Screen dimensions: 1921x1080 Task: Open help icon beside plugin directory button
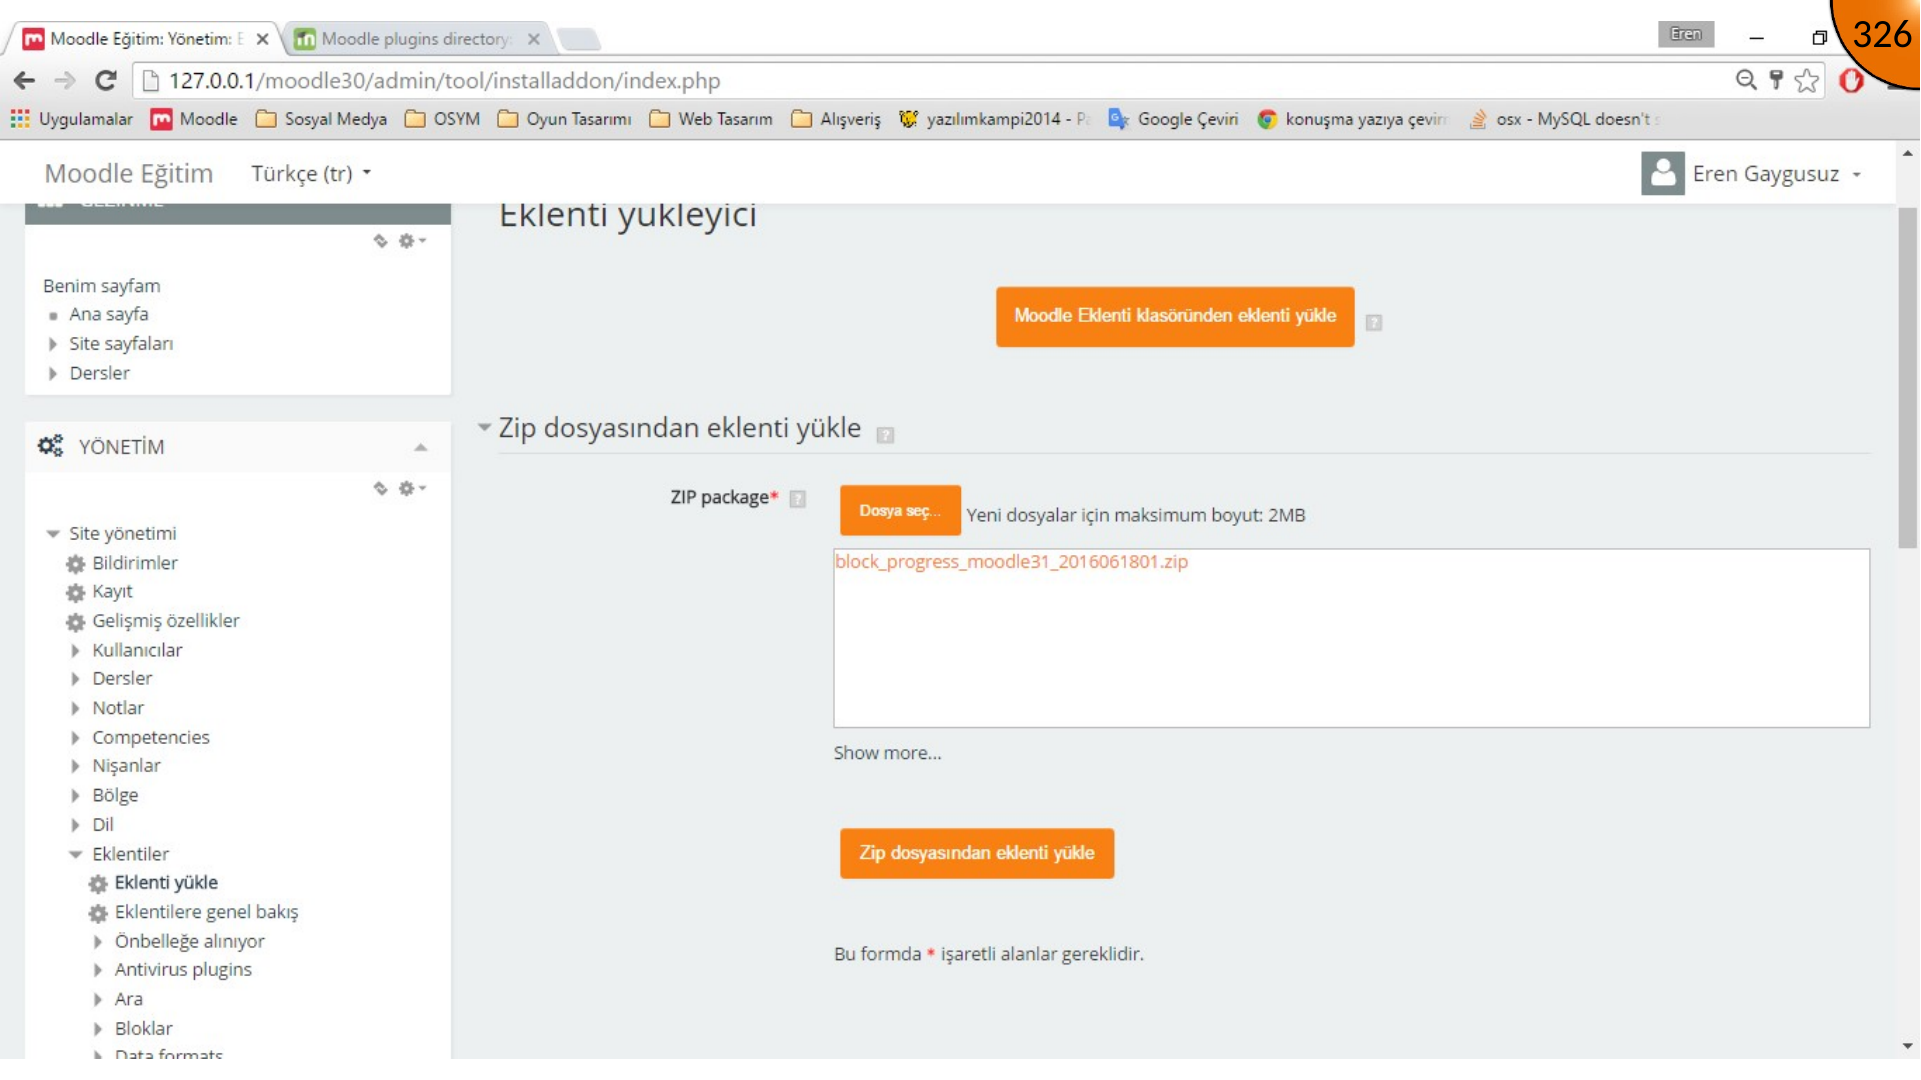(x=1374, y=323)
